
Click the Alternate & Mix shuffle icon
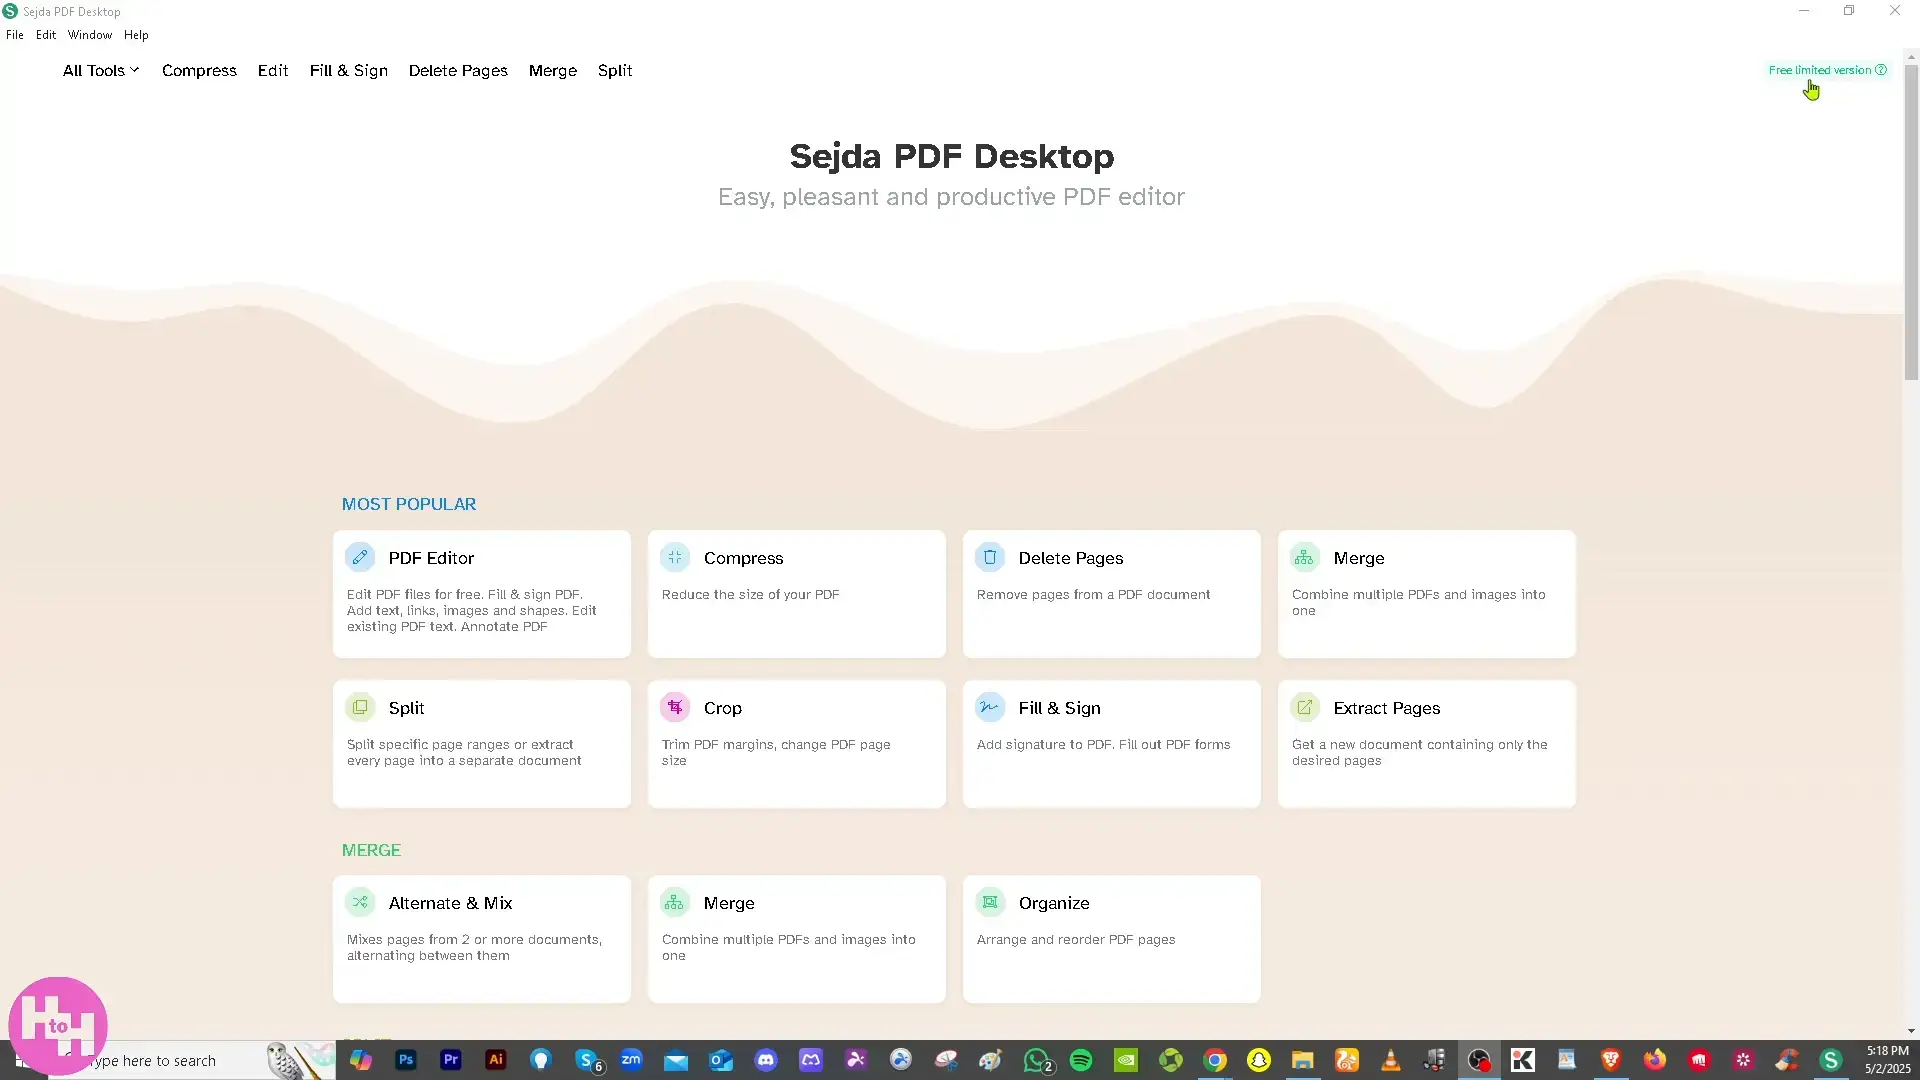[x=360, y=902]
